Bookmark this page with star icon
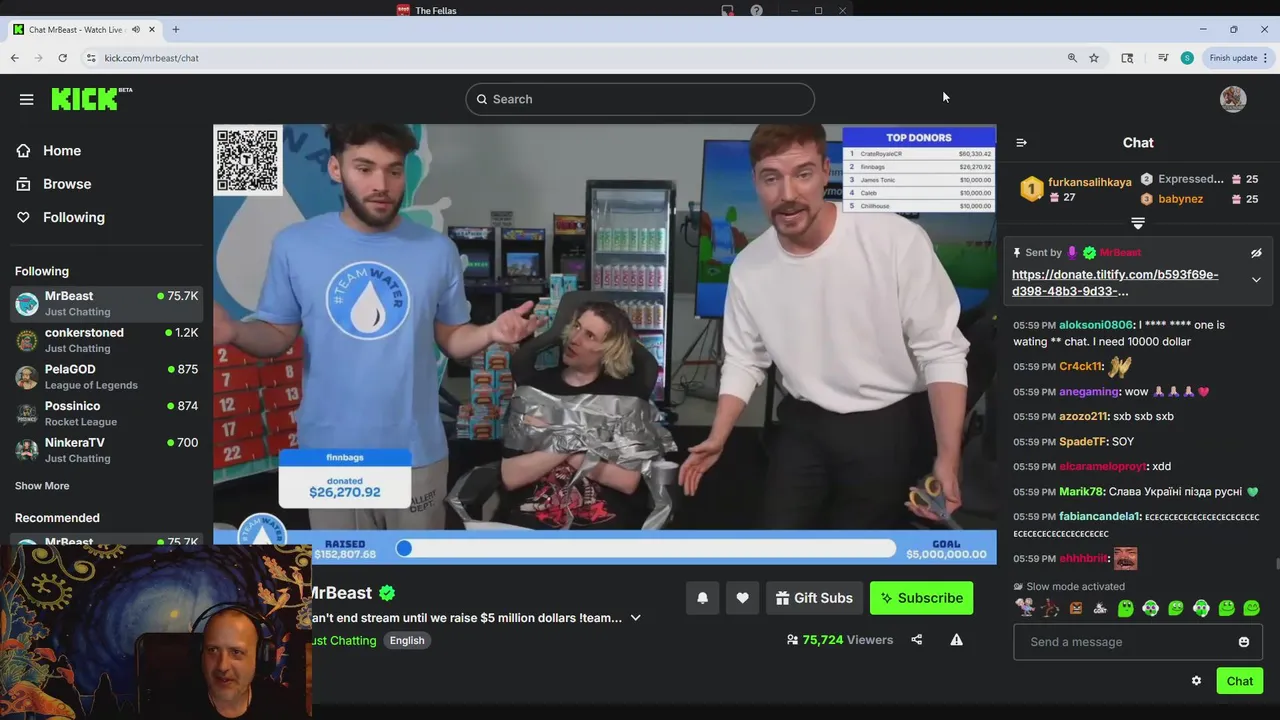Screen dimensions: 1280x720 1094,58
